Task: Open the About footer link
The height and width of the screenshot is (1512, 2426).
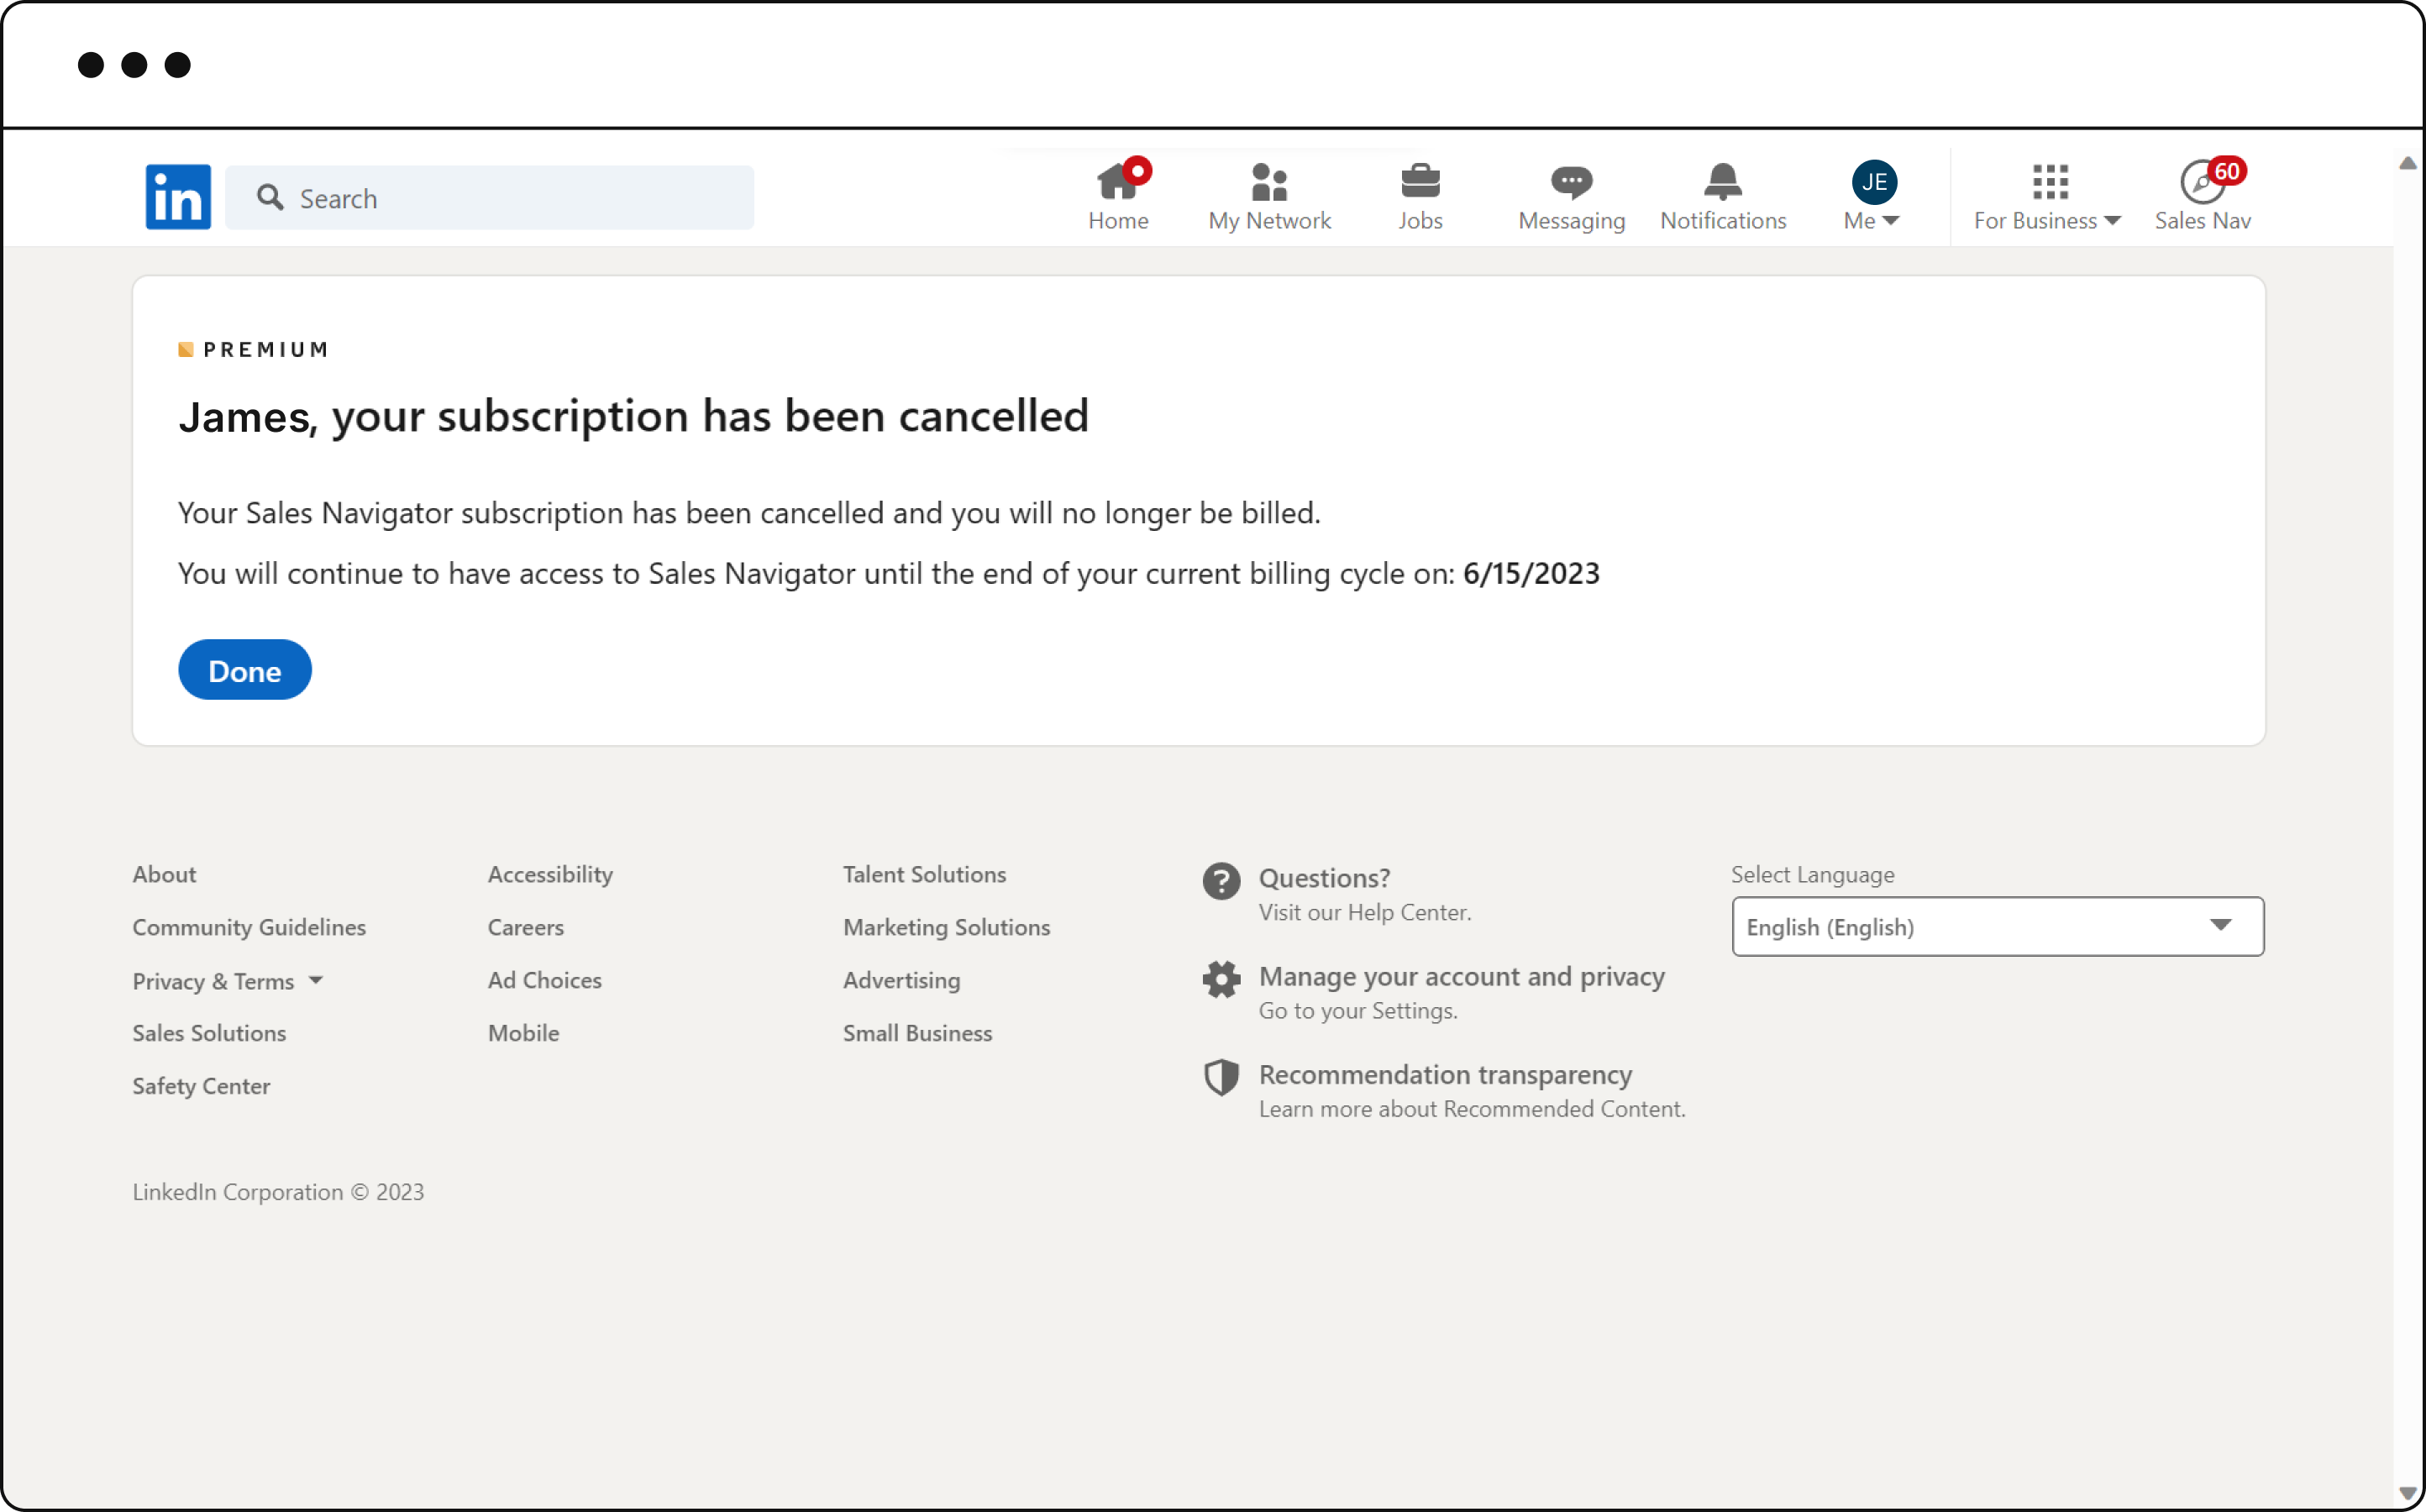Action: 164,874
